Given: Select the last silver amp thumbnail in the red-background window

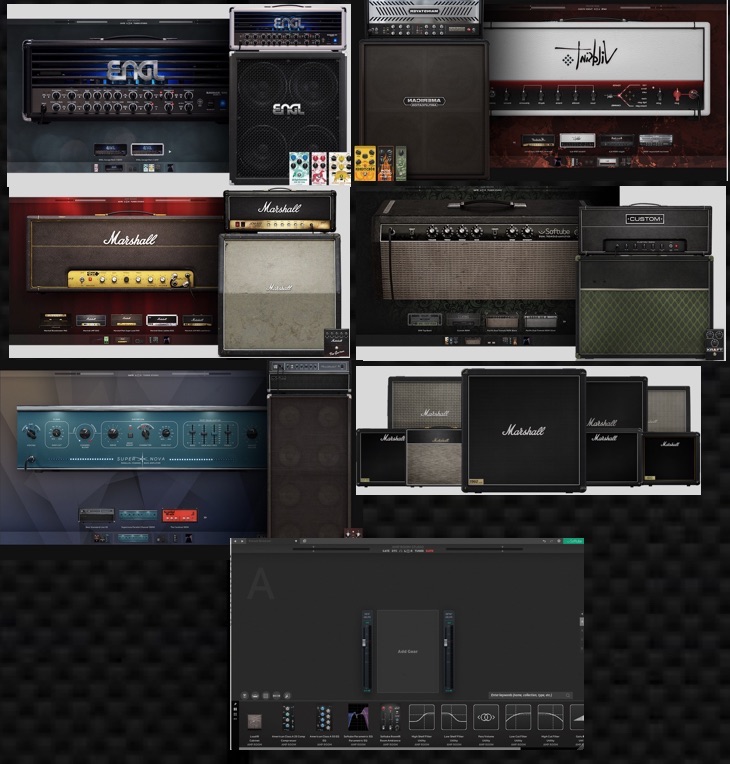Looking at the screenshot, I should [655, 140].
